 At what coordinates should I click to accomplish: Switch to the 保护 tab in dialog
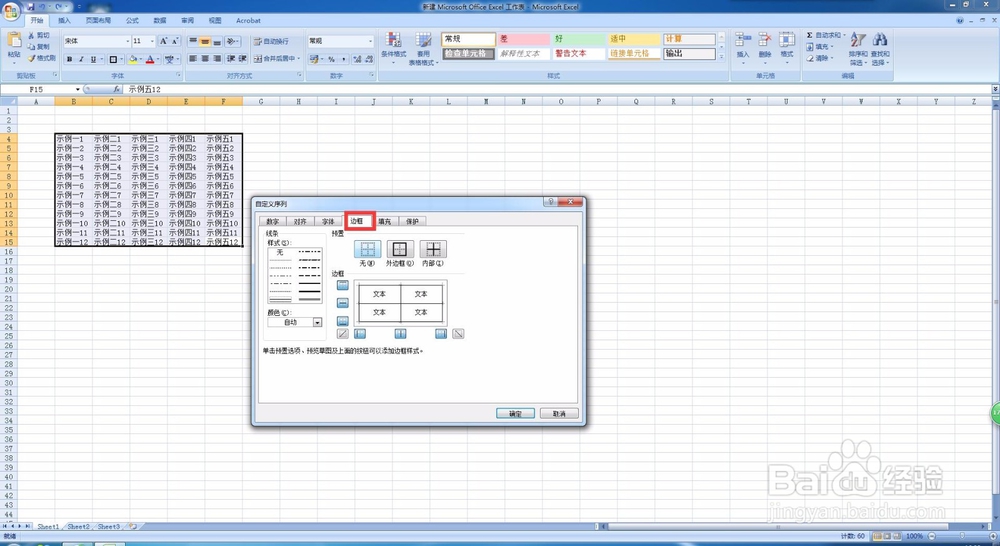point(413,221)
